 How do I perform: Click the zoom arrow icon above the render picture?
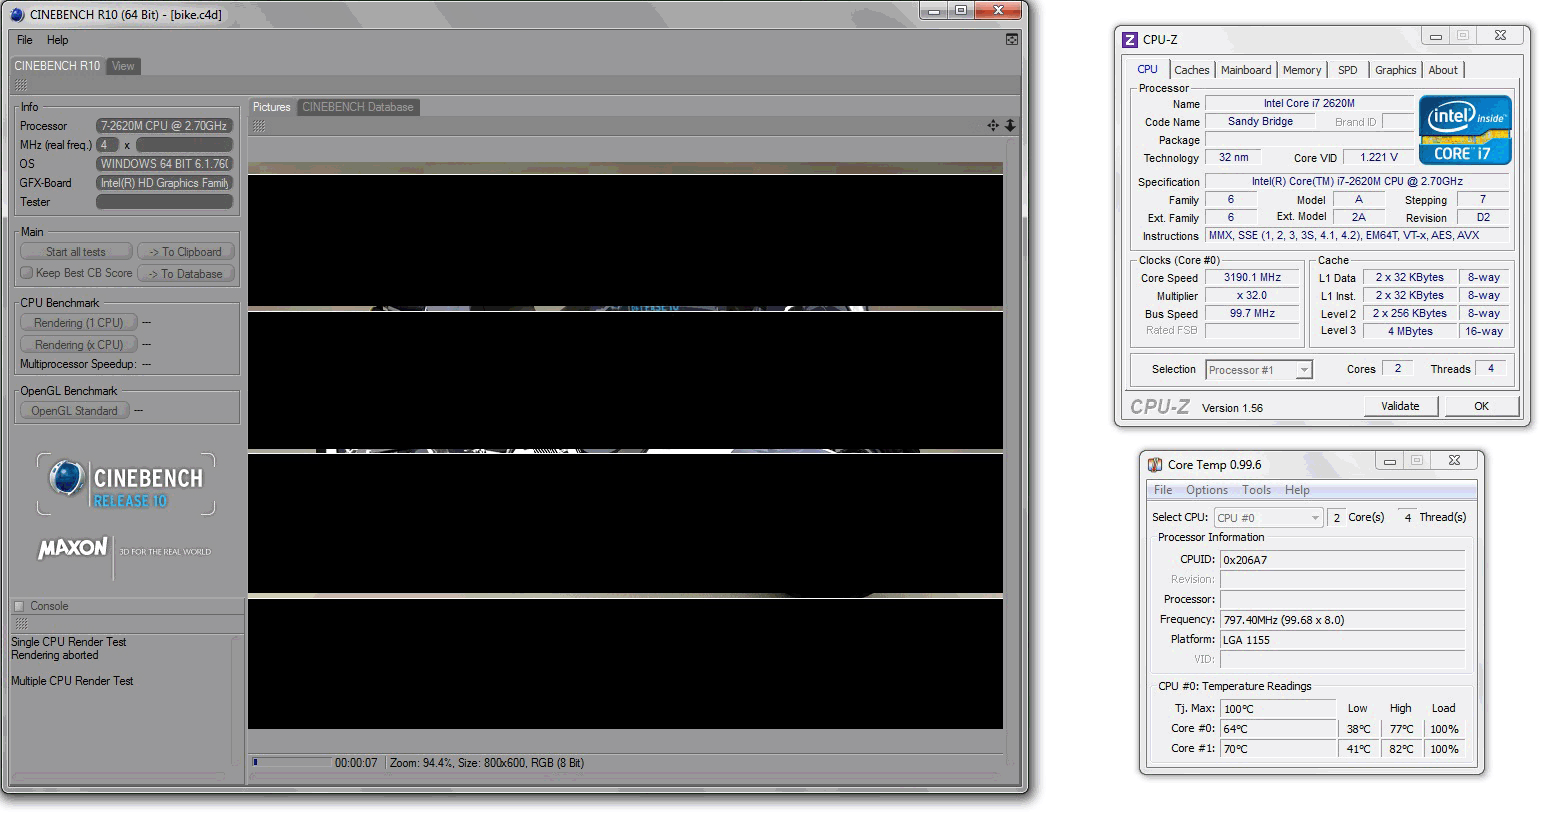(1010, 126)
